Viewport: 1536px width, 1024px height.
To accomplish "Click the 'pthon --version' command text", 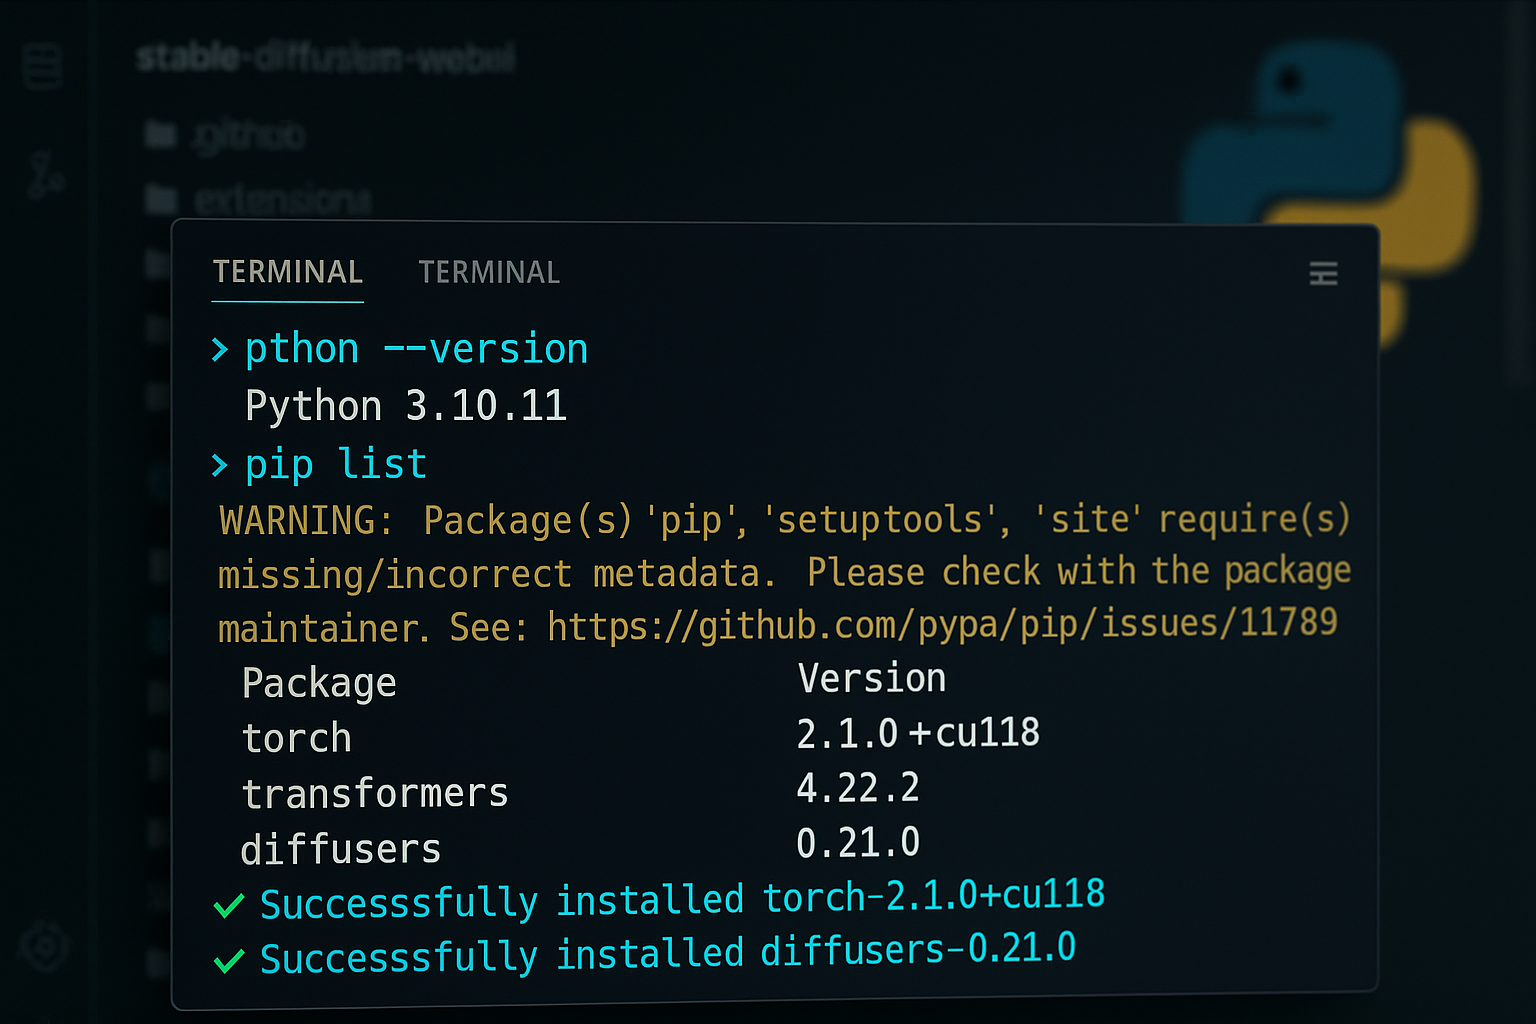I will pyautogui.click(x=417, y=349).
